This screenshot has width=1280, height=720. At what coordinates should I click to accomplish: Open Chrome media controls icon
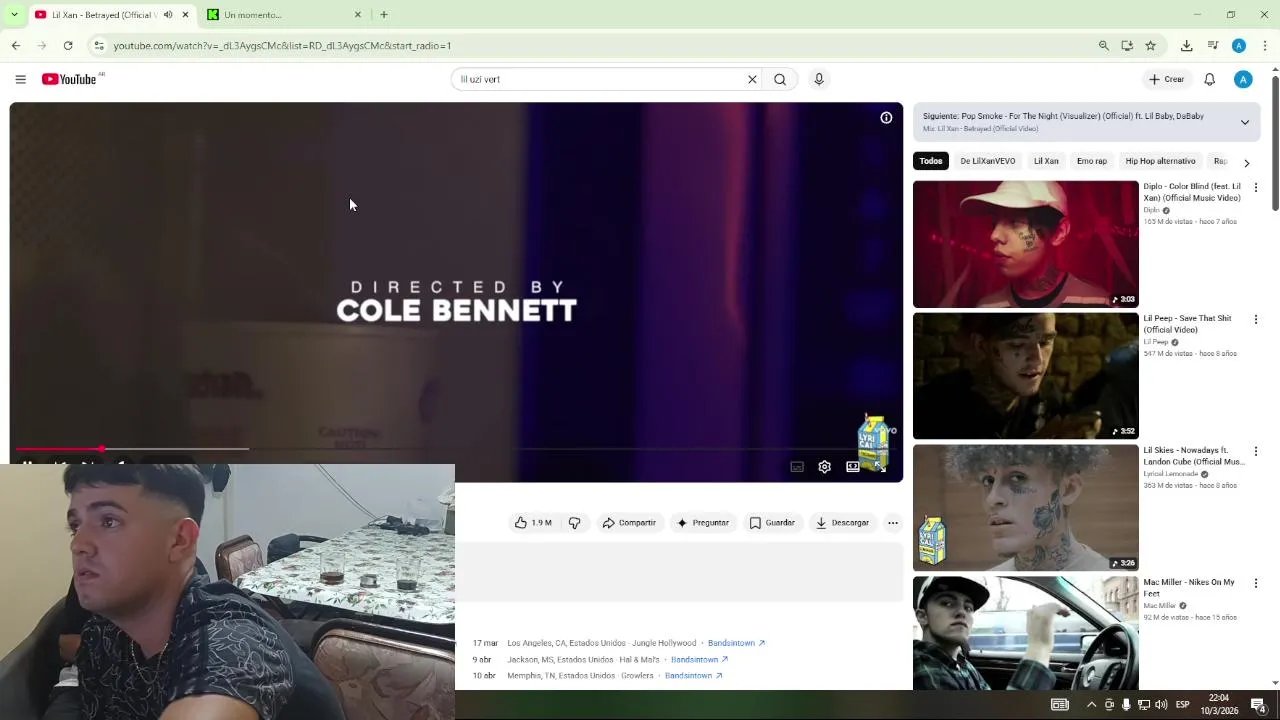(x=1212, y=45)
